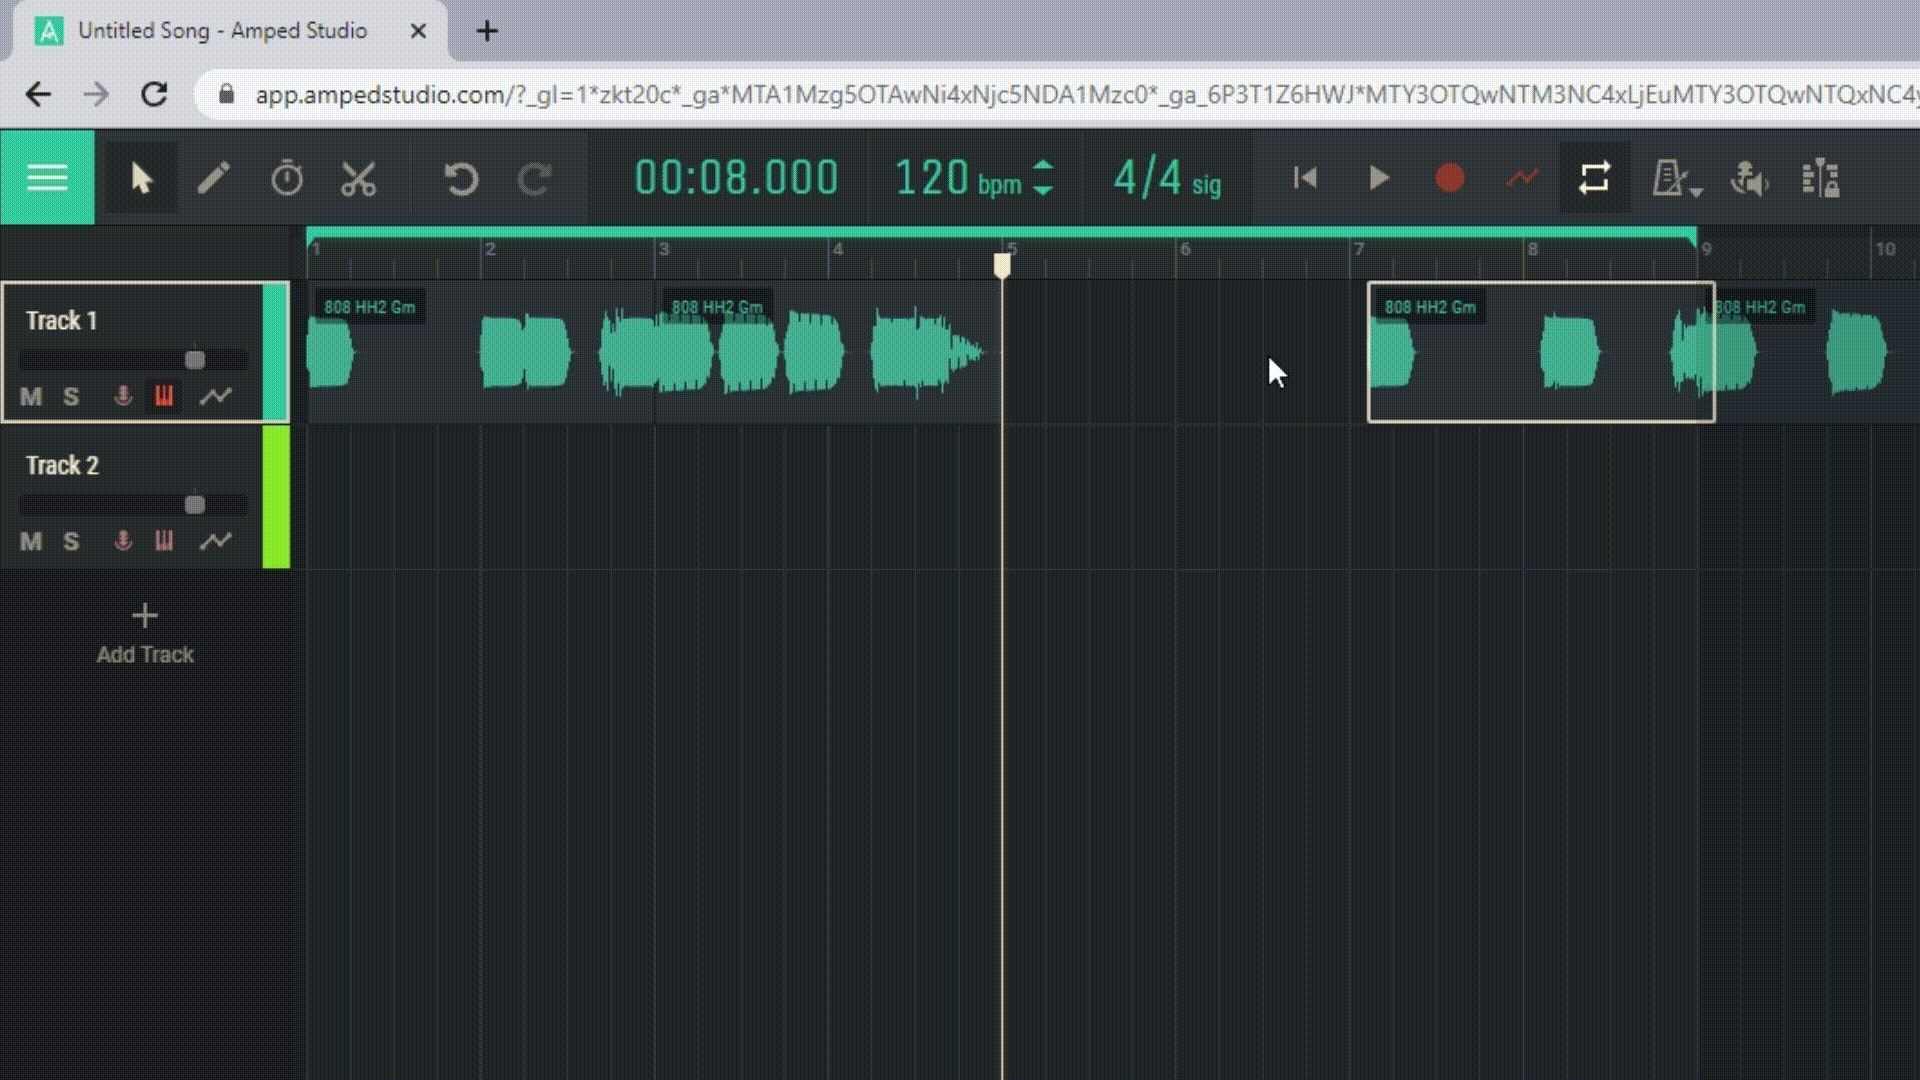Screen dimensions: 1920x1080
Task: Click the Redo arrow icon
Action: coord(533,177)
